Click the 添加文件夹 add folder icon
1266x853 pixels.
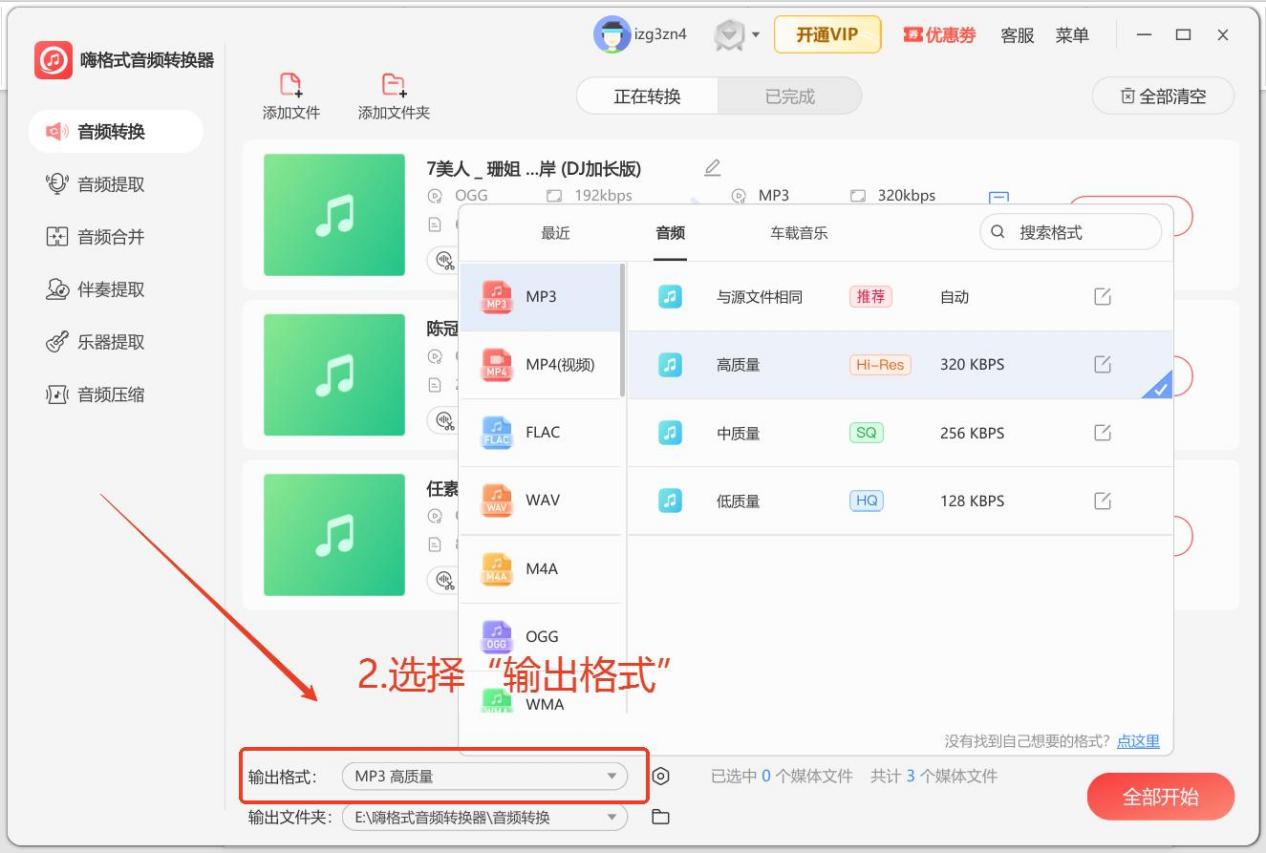394,85
